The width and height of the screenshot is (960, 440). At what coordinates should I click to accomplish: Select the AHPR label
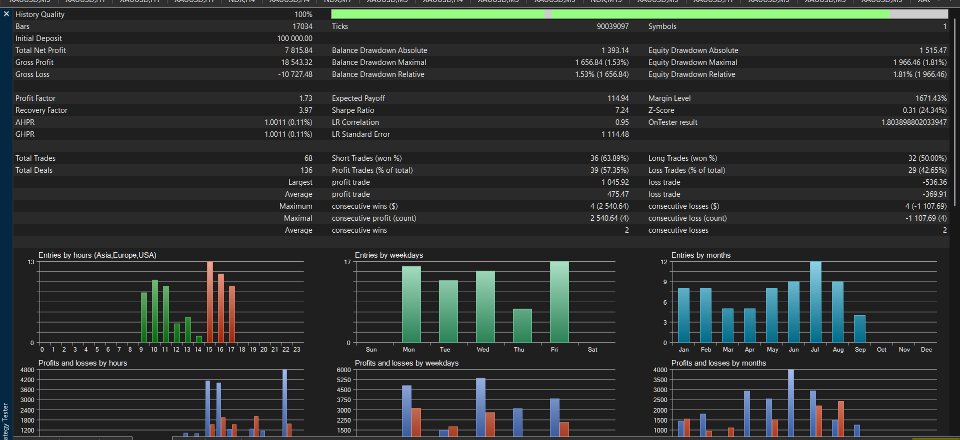(23, 122)
